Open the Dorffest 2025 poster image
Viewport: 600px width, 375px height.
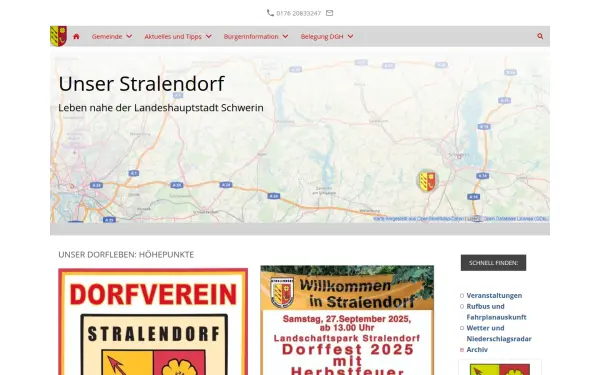347,320
